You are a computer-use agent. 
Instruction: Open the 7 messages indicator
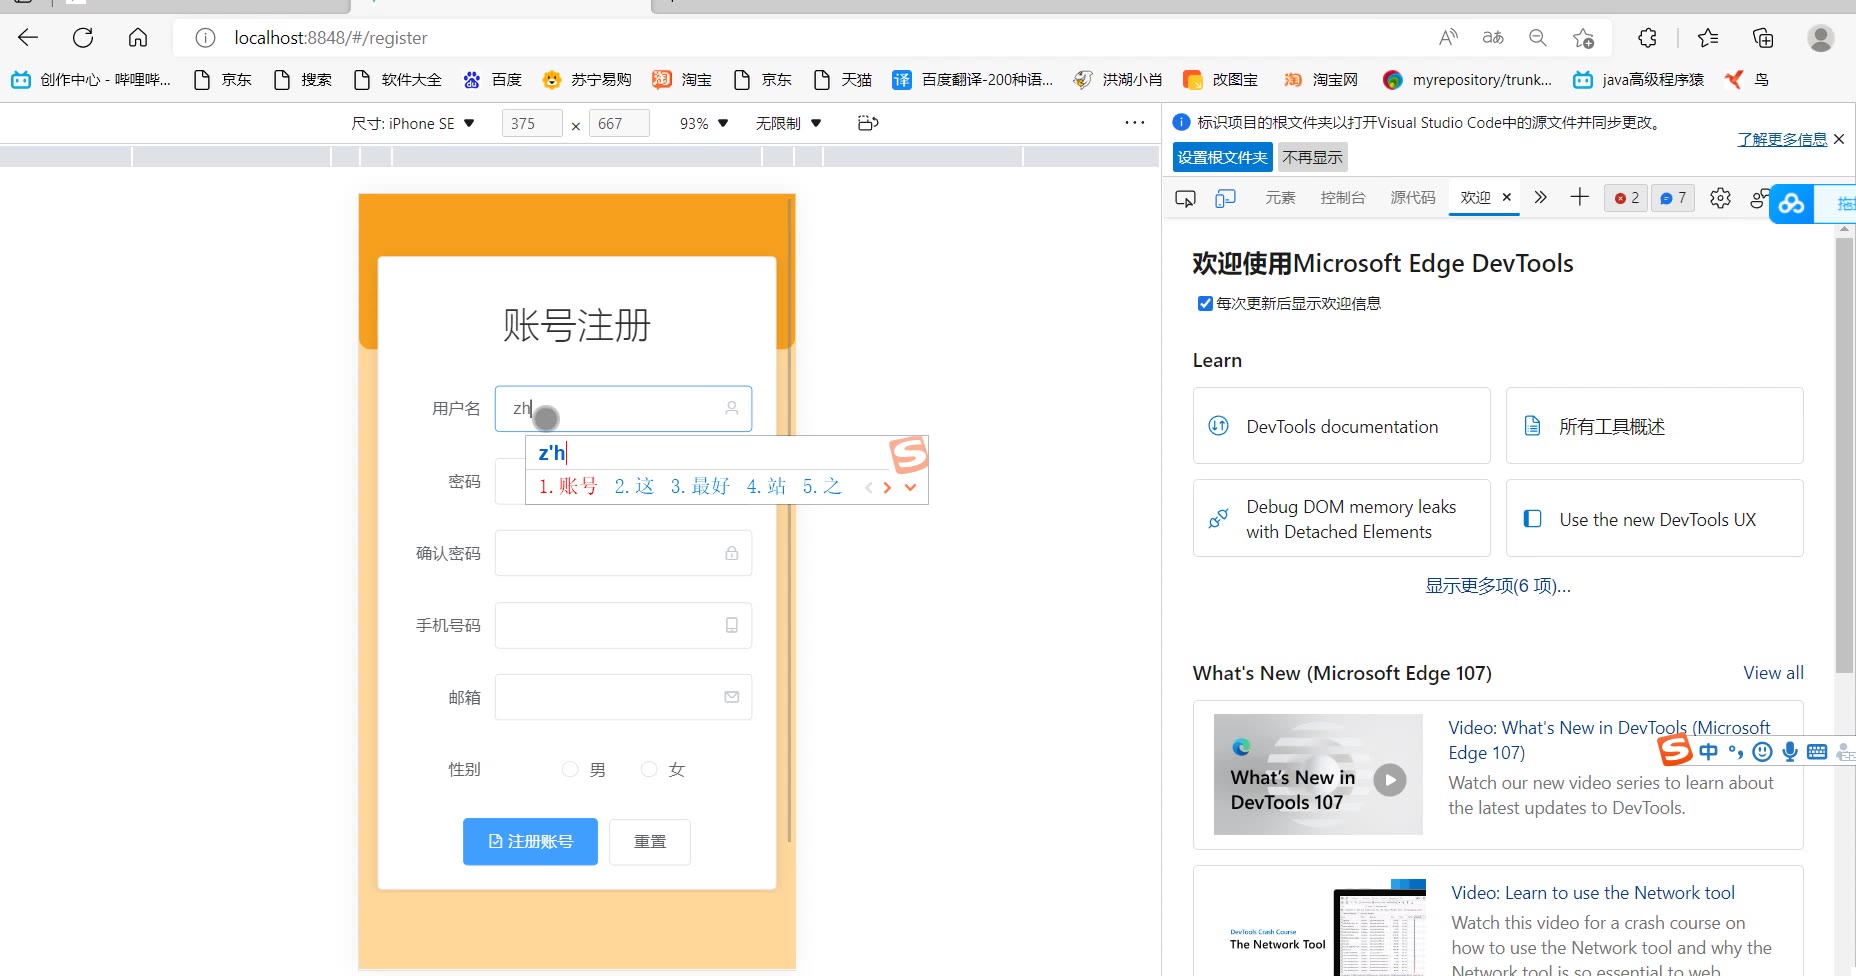[x=1673, y=198]
